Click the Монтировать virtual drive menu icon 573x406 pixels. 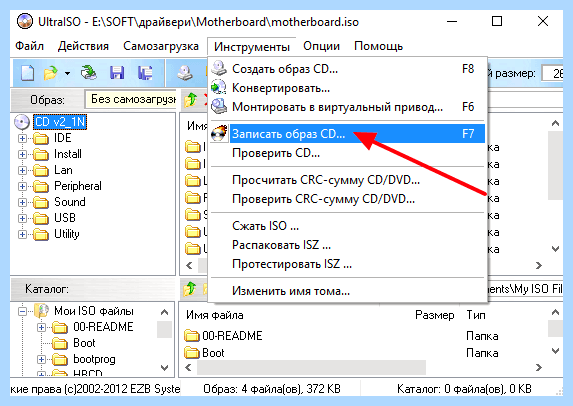coord(219,106)
